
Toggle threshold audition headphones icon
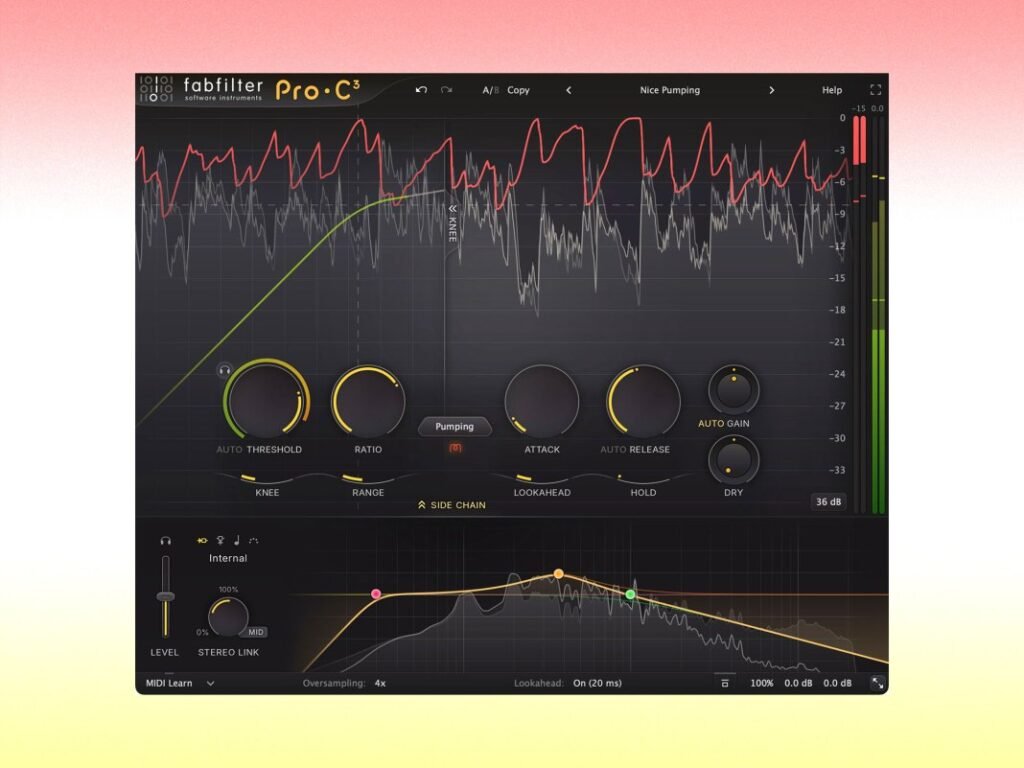[x=224, y=370]
